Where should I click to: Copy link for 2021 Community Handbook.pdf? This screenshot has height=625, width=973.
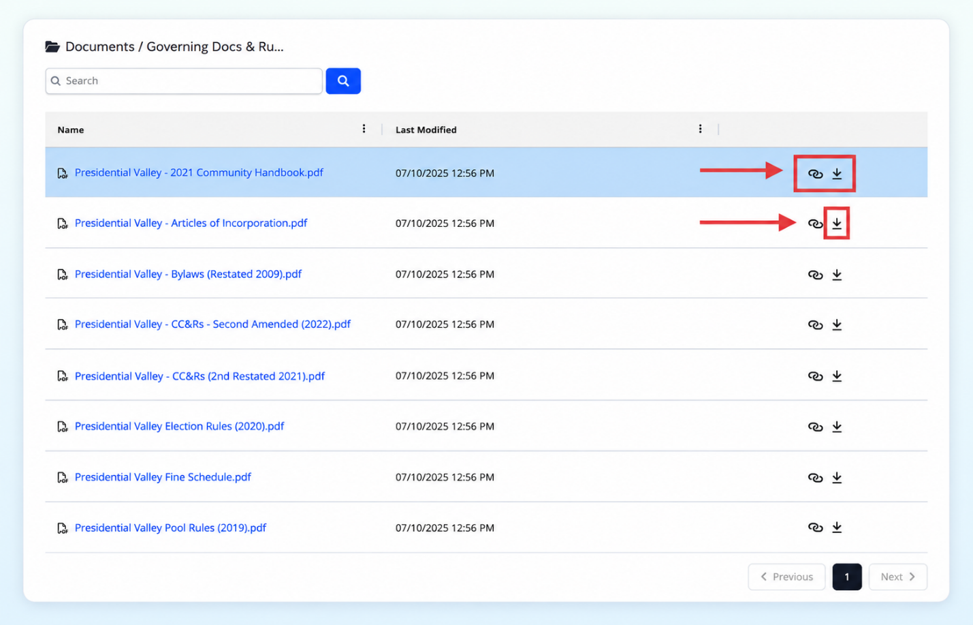pos(815,174)
